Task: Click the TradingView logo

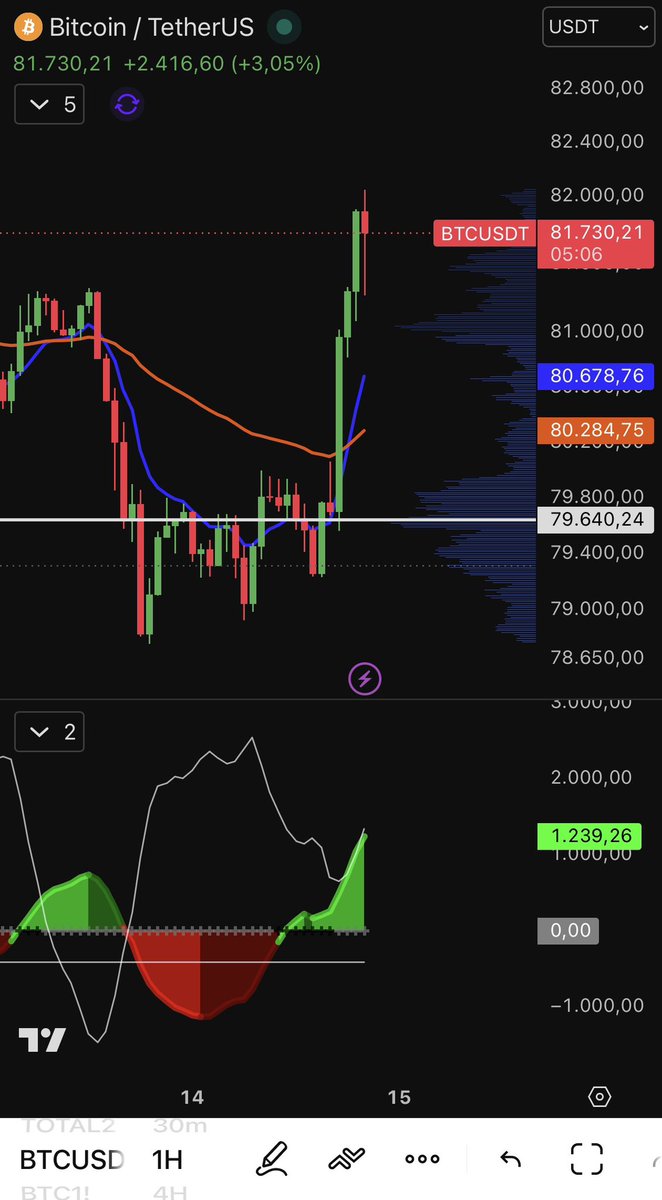Action: click(x=42, y=1040)
